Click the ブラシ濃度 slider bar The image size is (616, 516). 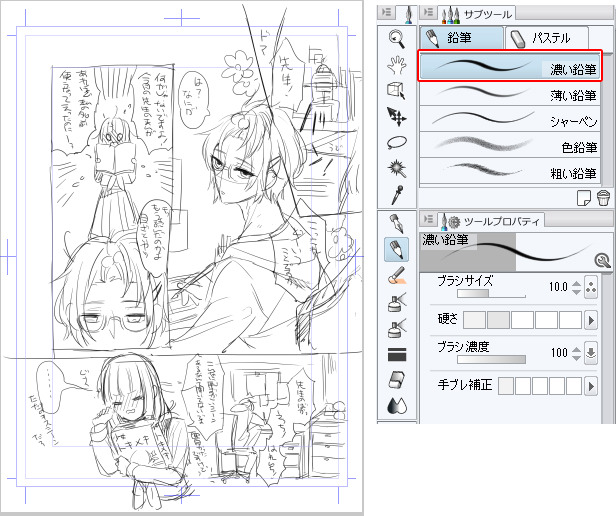(x=491, y=359)
